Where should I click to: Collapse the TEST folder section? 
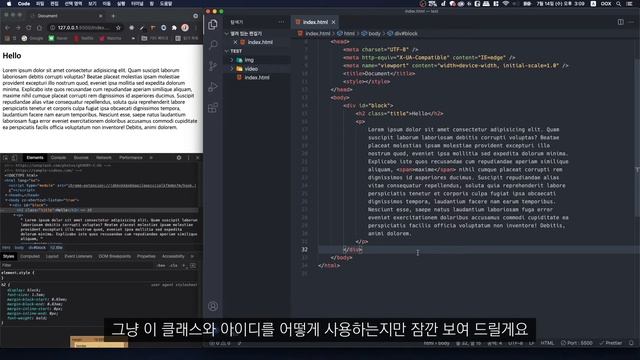point(227,51)
